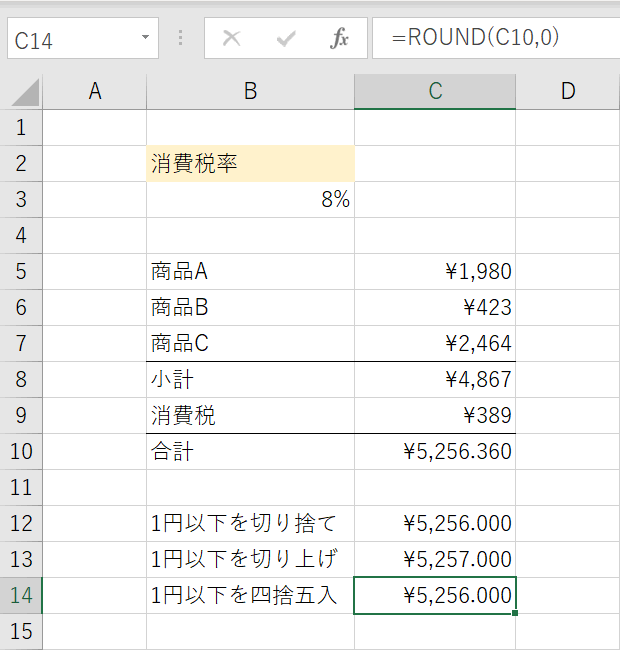Click the 消費税 label cell in row 9
Screen dimensions: 620x650
[x=250, y=416]
